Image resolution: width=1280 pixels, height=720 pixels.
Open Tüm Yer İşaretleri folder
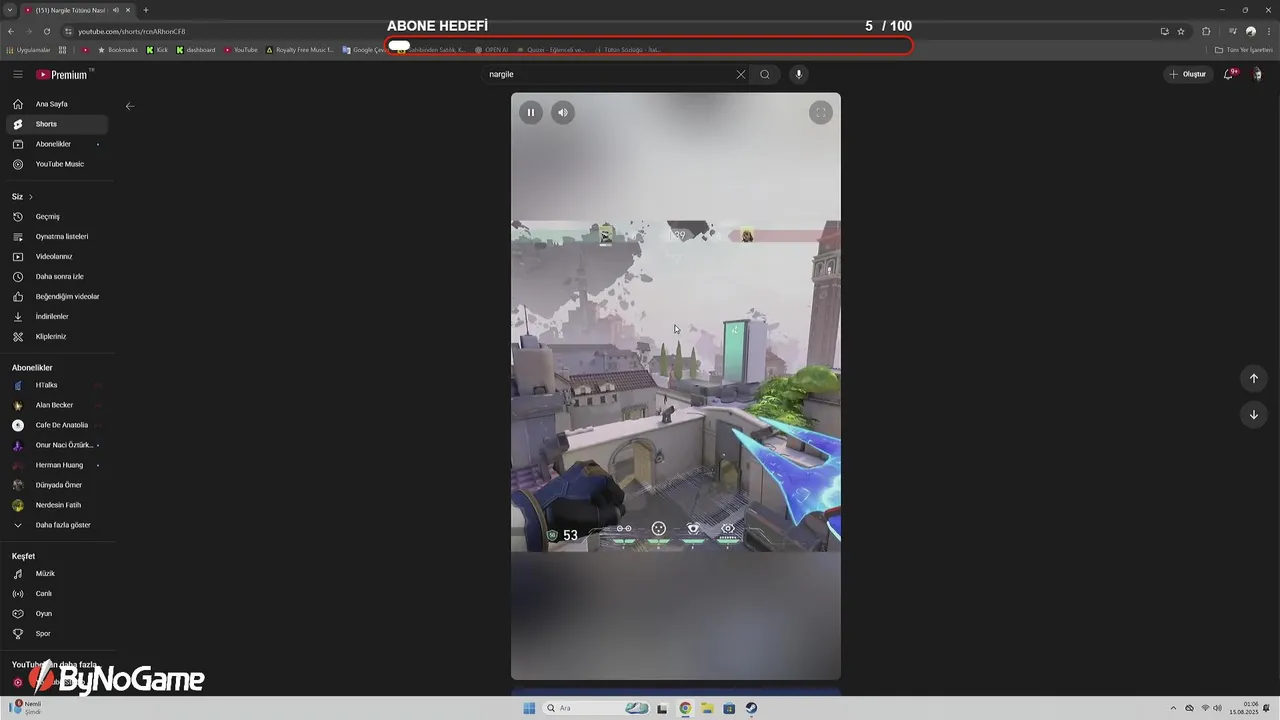[x=1245, y=49]
